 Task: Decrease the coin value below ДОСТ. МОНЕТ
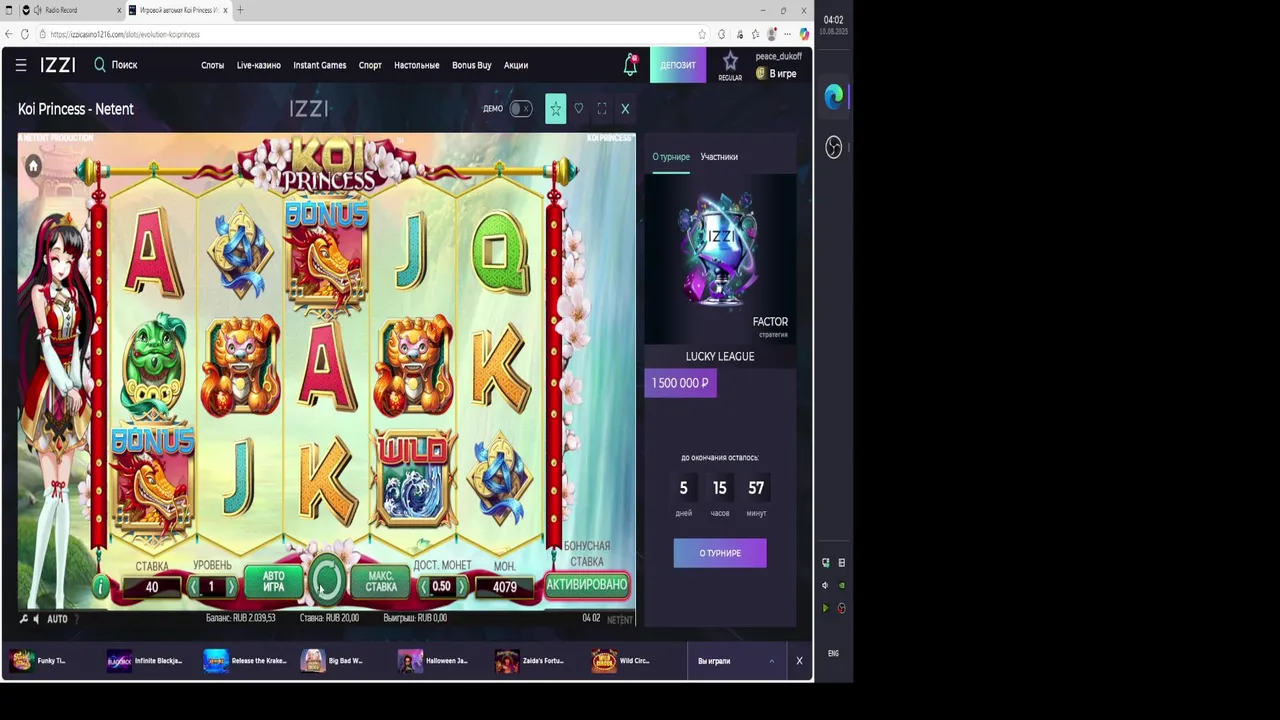point(422,587)
